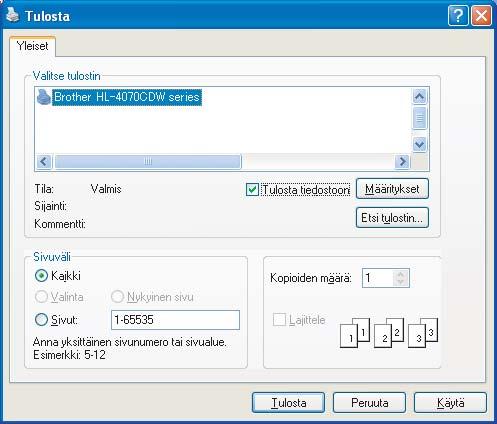Click the printer icon in title bar
The image size is (497, 424).
[x=13, y=15]
